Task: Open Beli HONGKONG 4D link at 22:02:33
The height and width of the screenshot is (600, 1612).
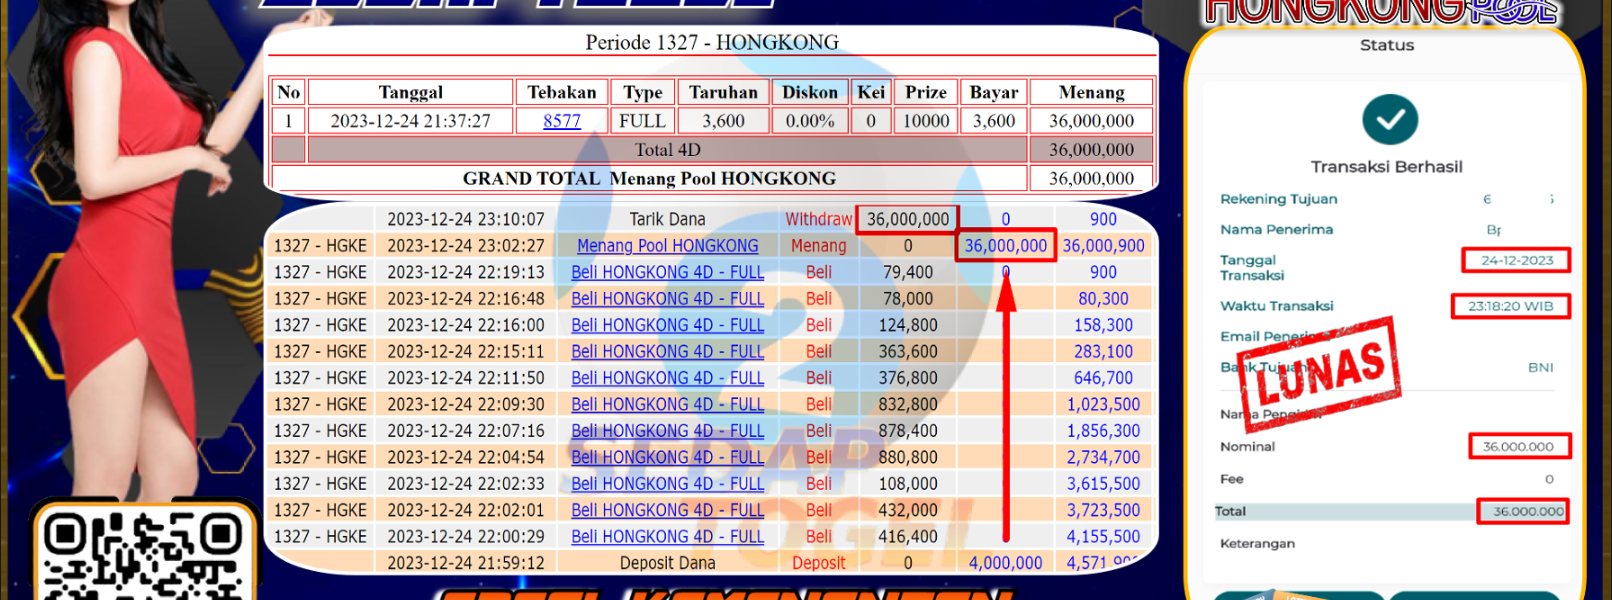Action: 667,484
